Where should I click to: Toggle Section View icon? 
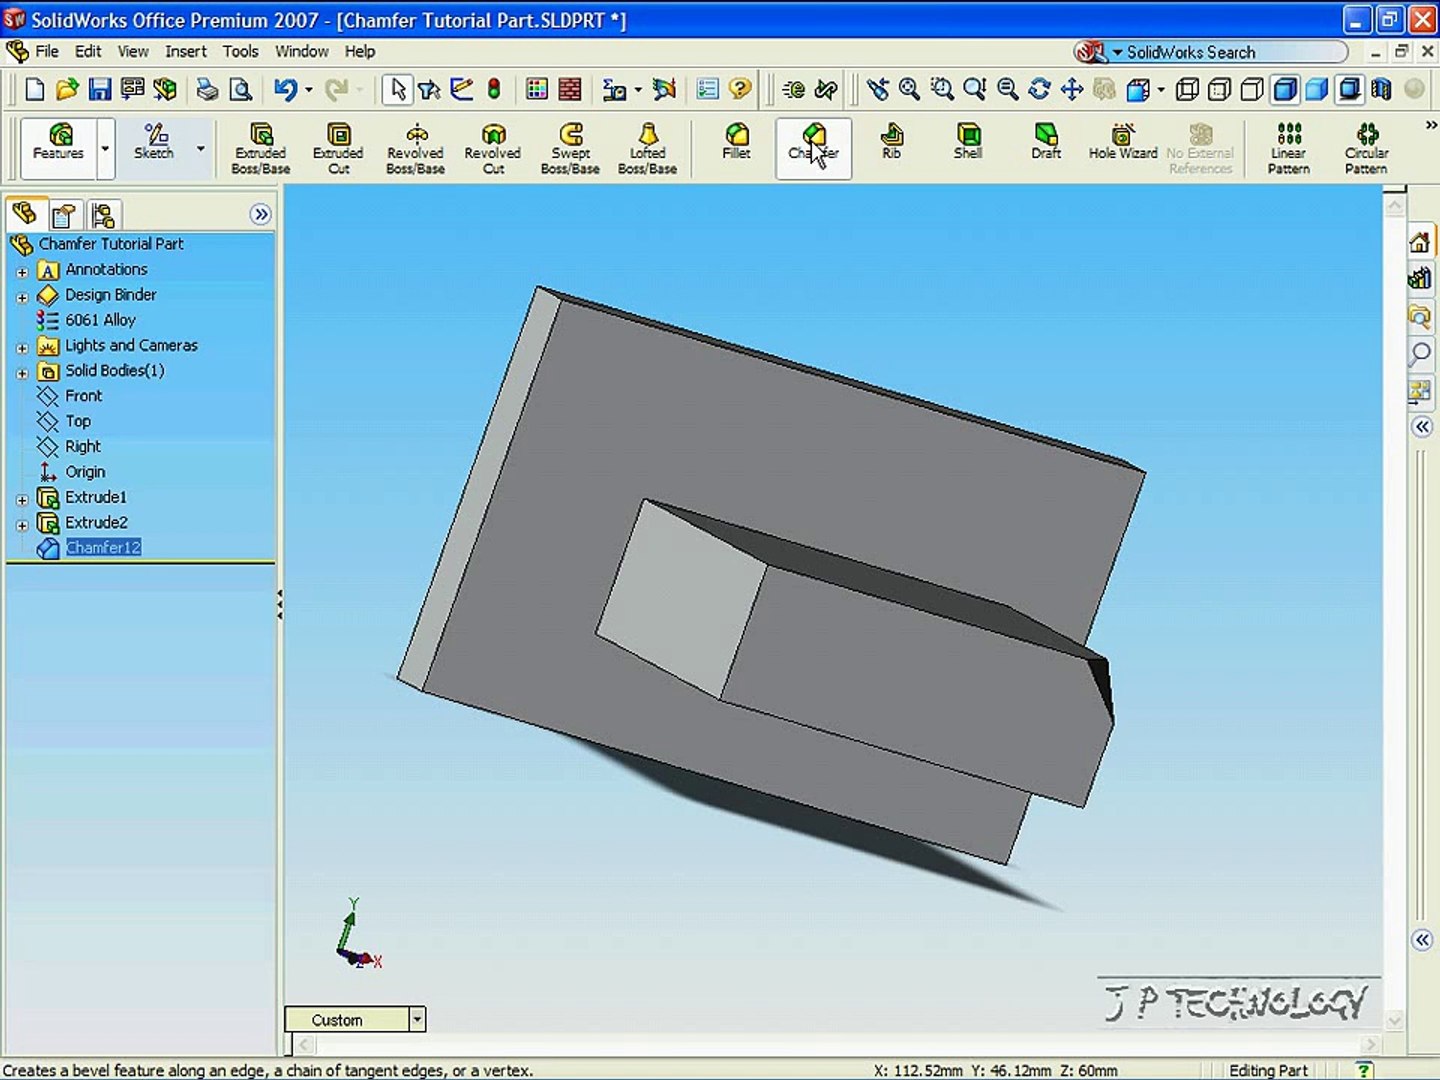1382,90
